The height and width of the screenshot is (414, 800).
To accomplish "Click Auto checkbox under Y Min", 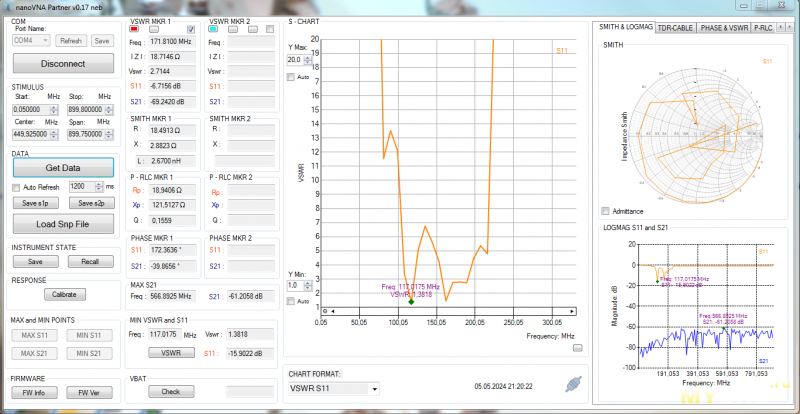I will pos(291,301).
